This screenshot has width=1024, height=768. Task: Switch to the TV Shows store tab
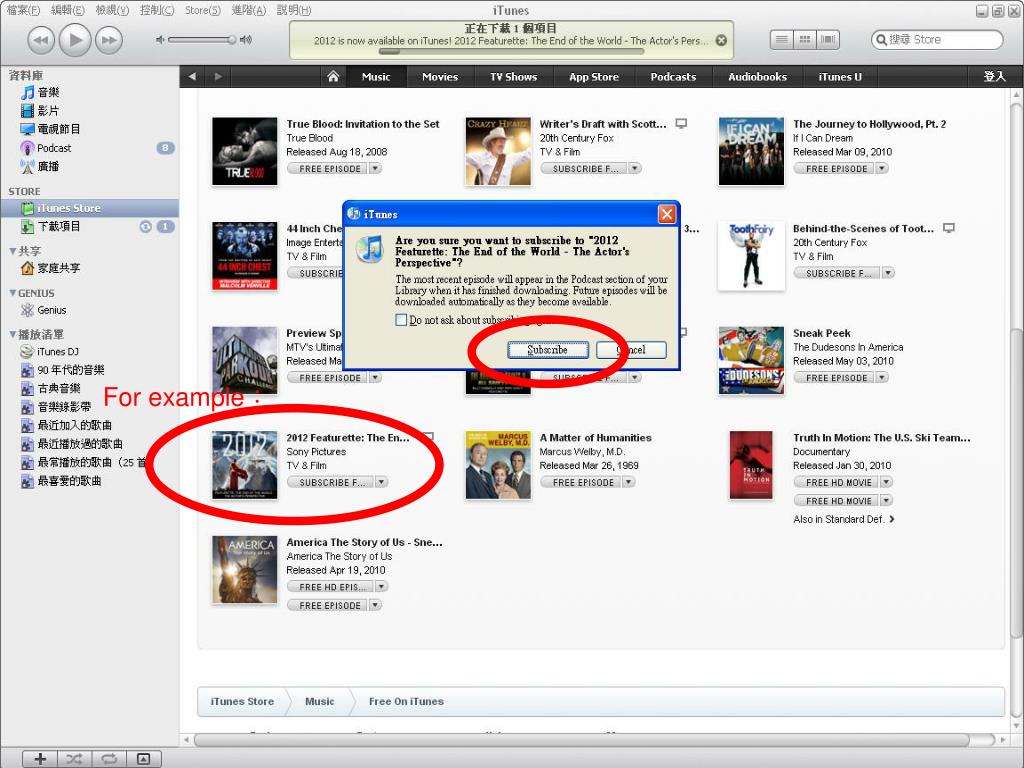[x=513, y=76]
